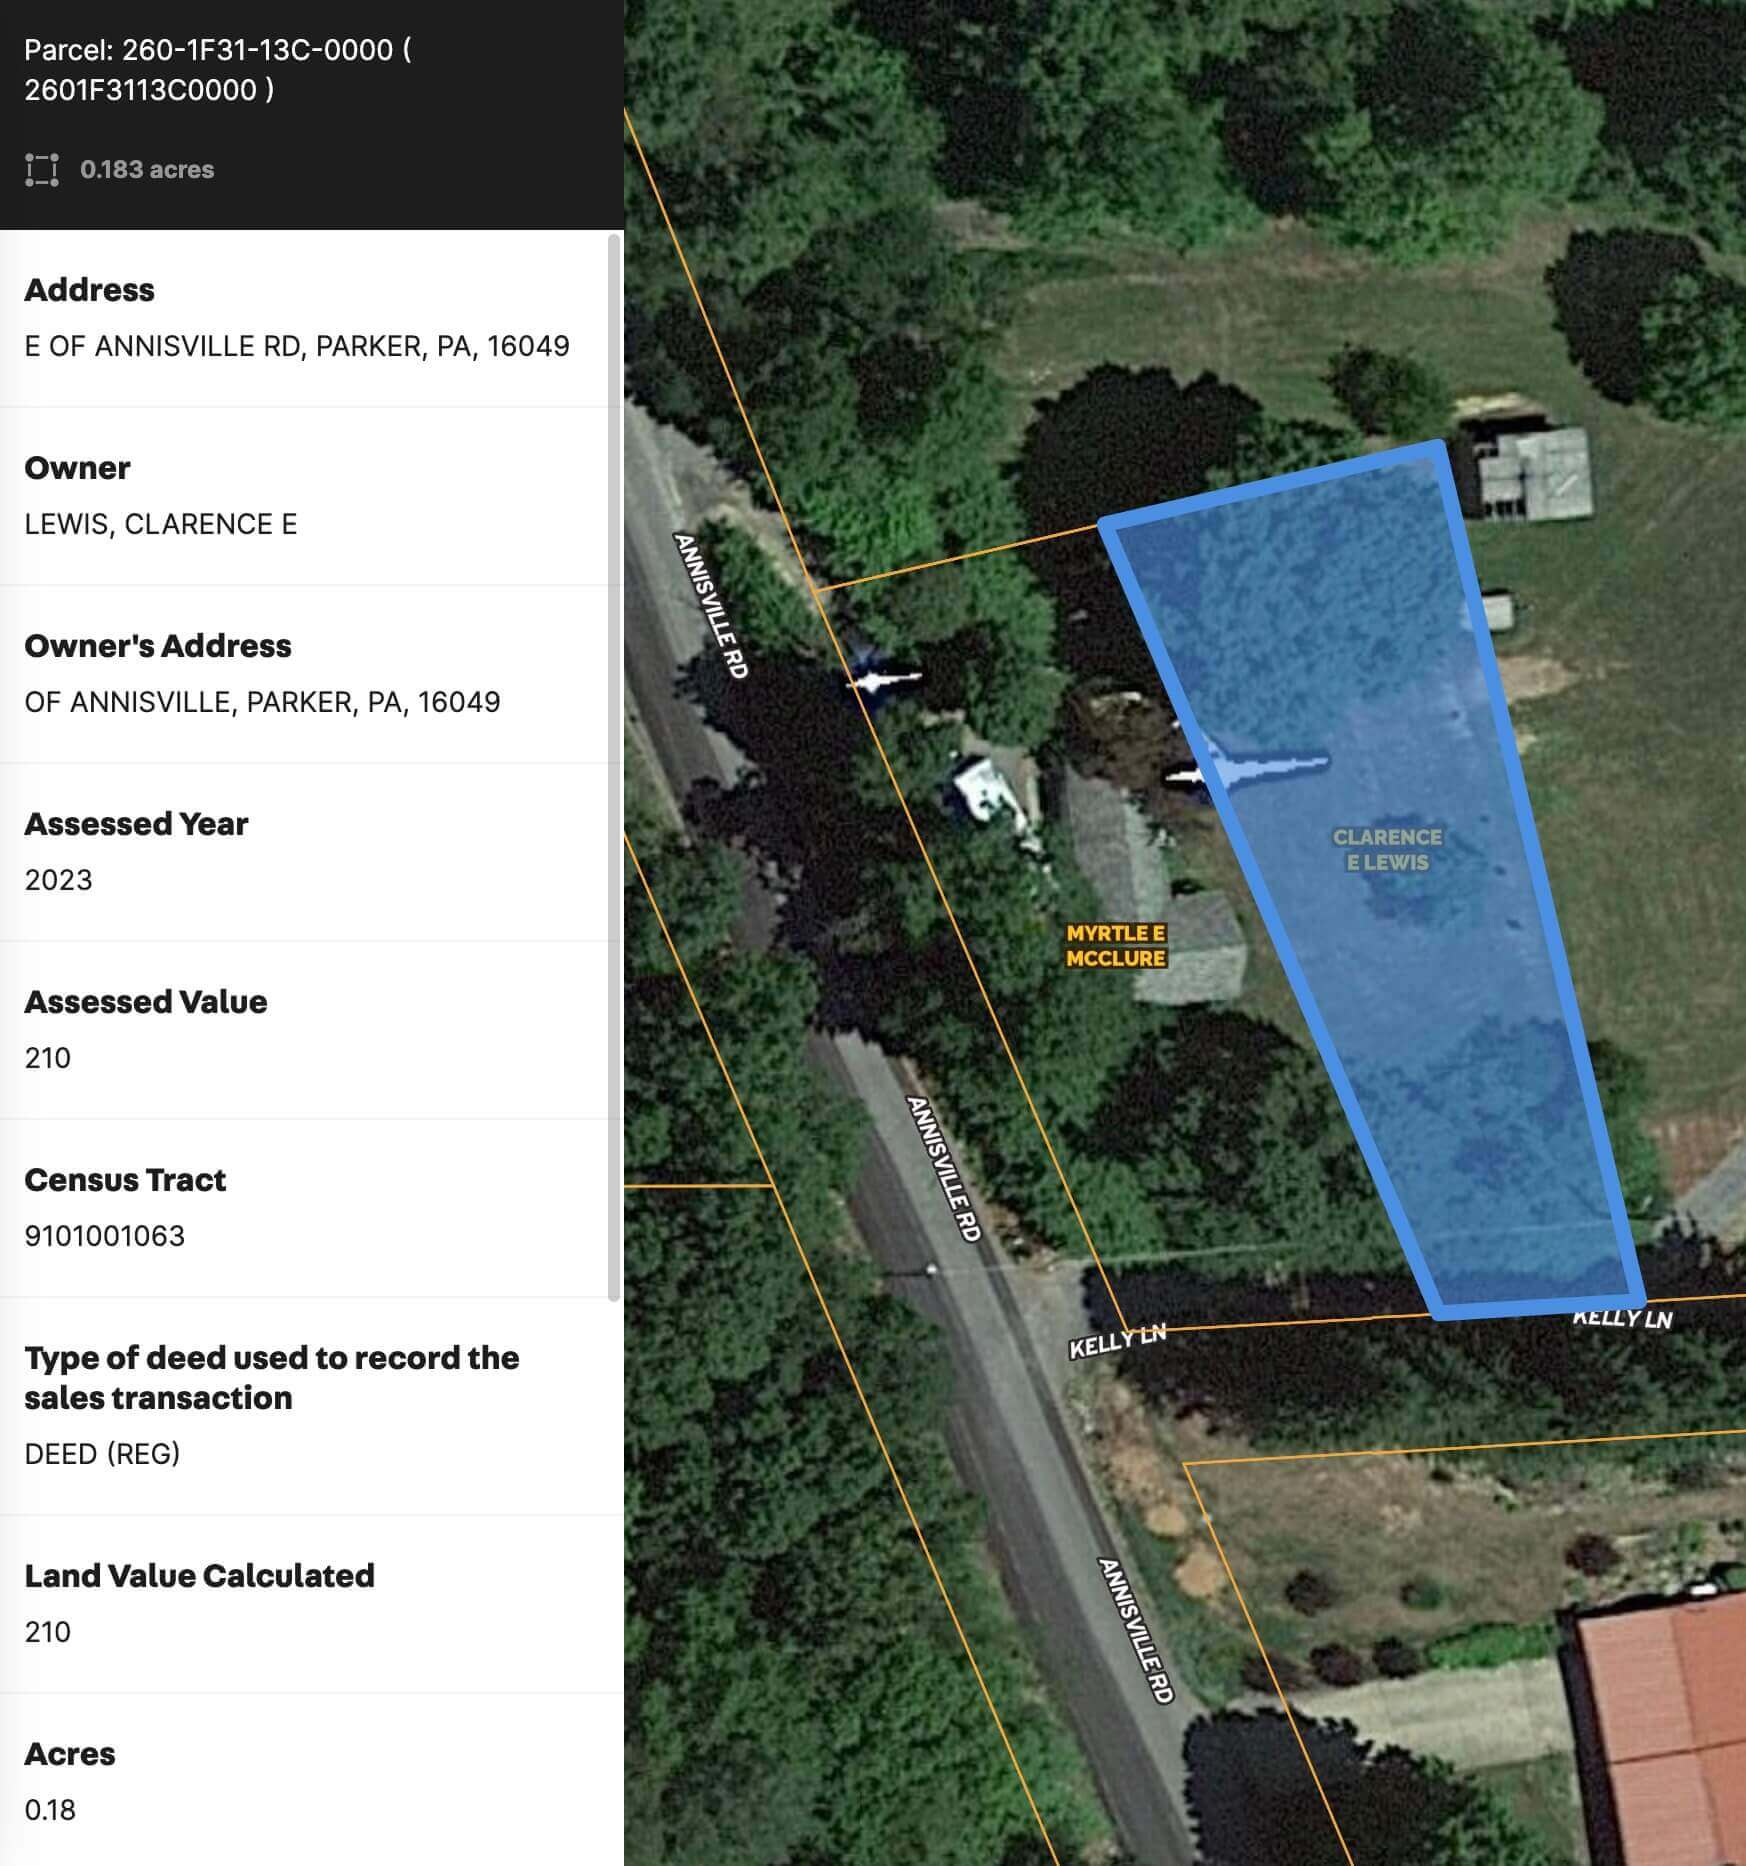Screen dimensions: 1746x1866
Task: Click the Land Value Calculated amount
Action: coord(47,1632)
